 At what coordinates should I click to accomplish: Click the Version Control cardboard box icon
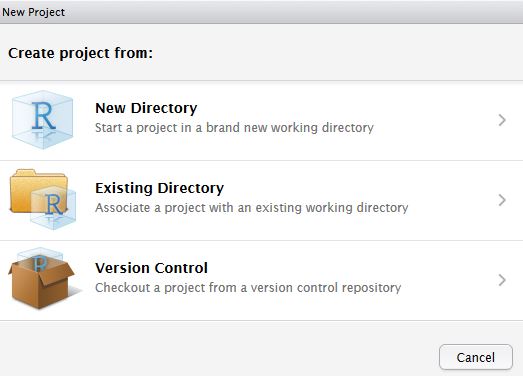[x=41, y=278]
